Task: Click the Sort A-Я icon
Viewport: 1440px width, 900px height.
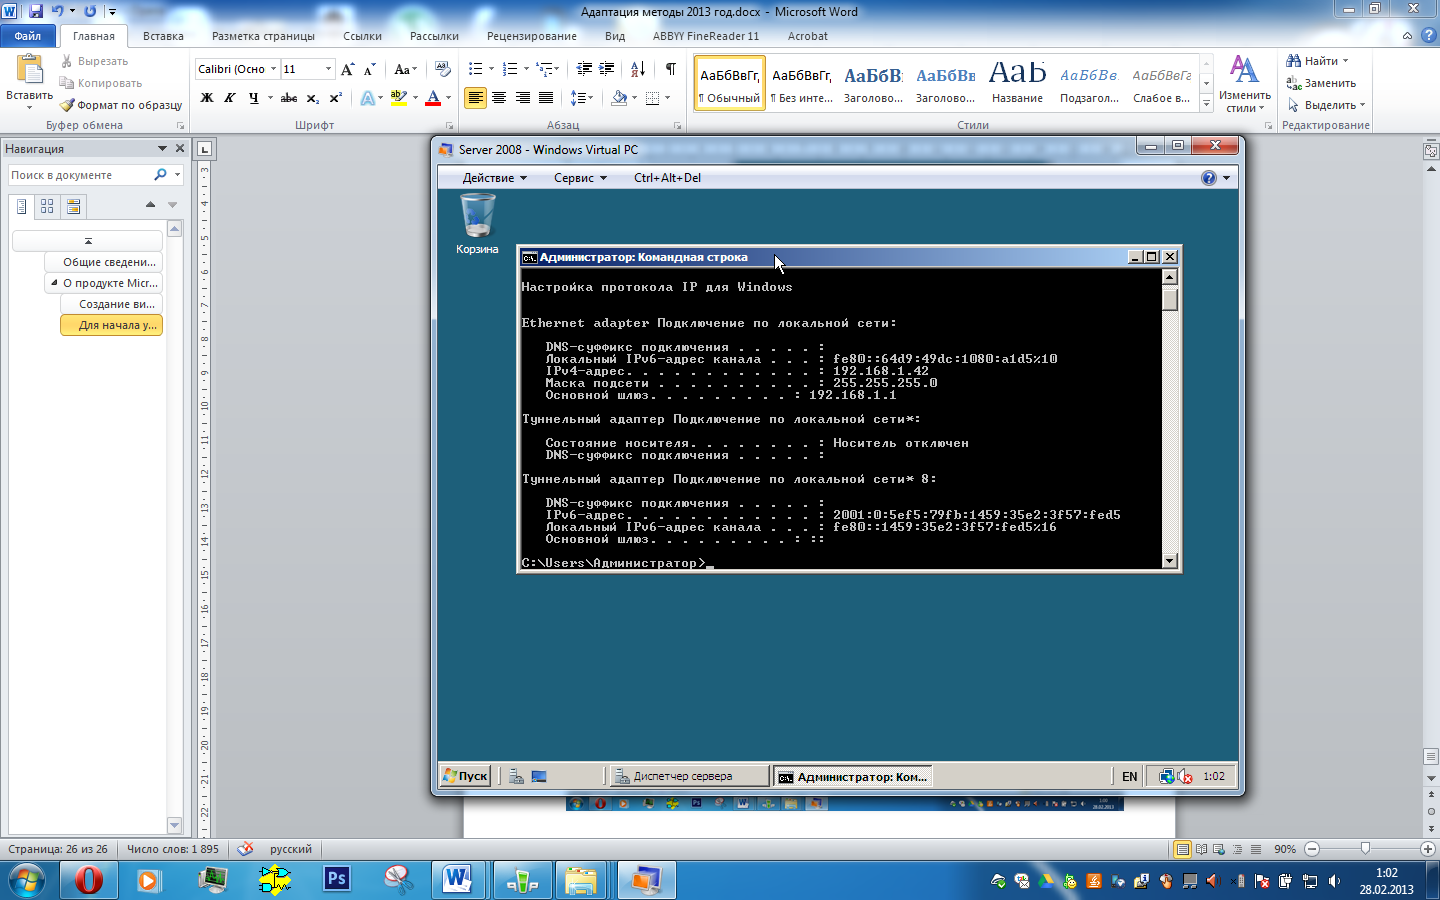Action: coord(638,69)
